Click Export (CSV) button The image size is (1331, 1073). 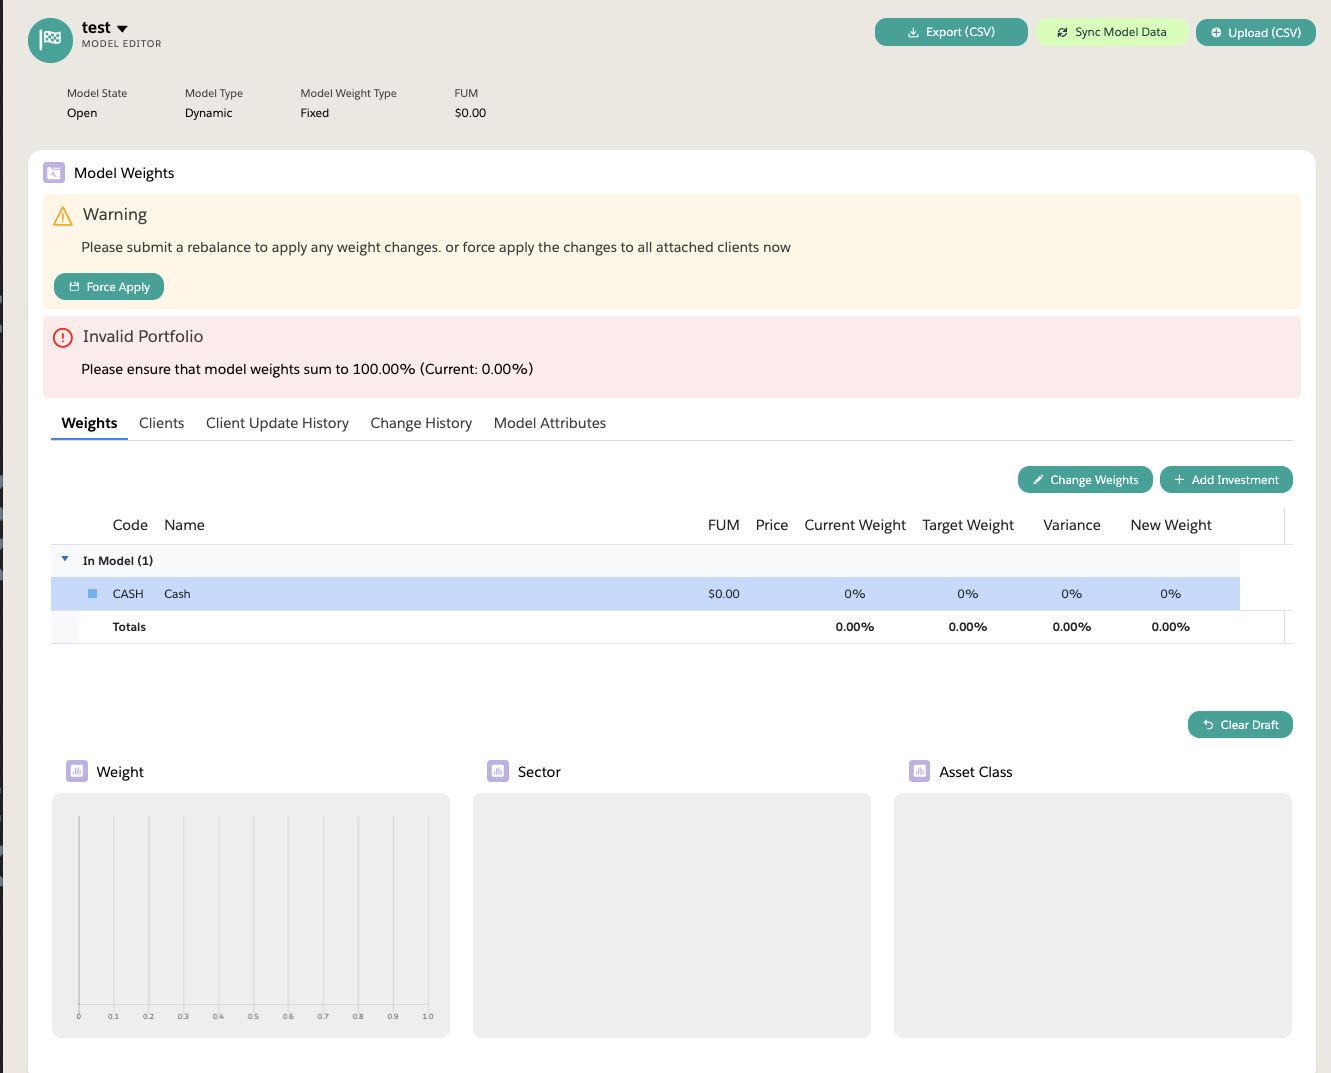coord(951,32)
